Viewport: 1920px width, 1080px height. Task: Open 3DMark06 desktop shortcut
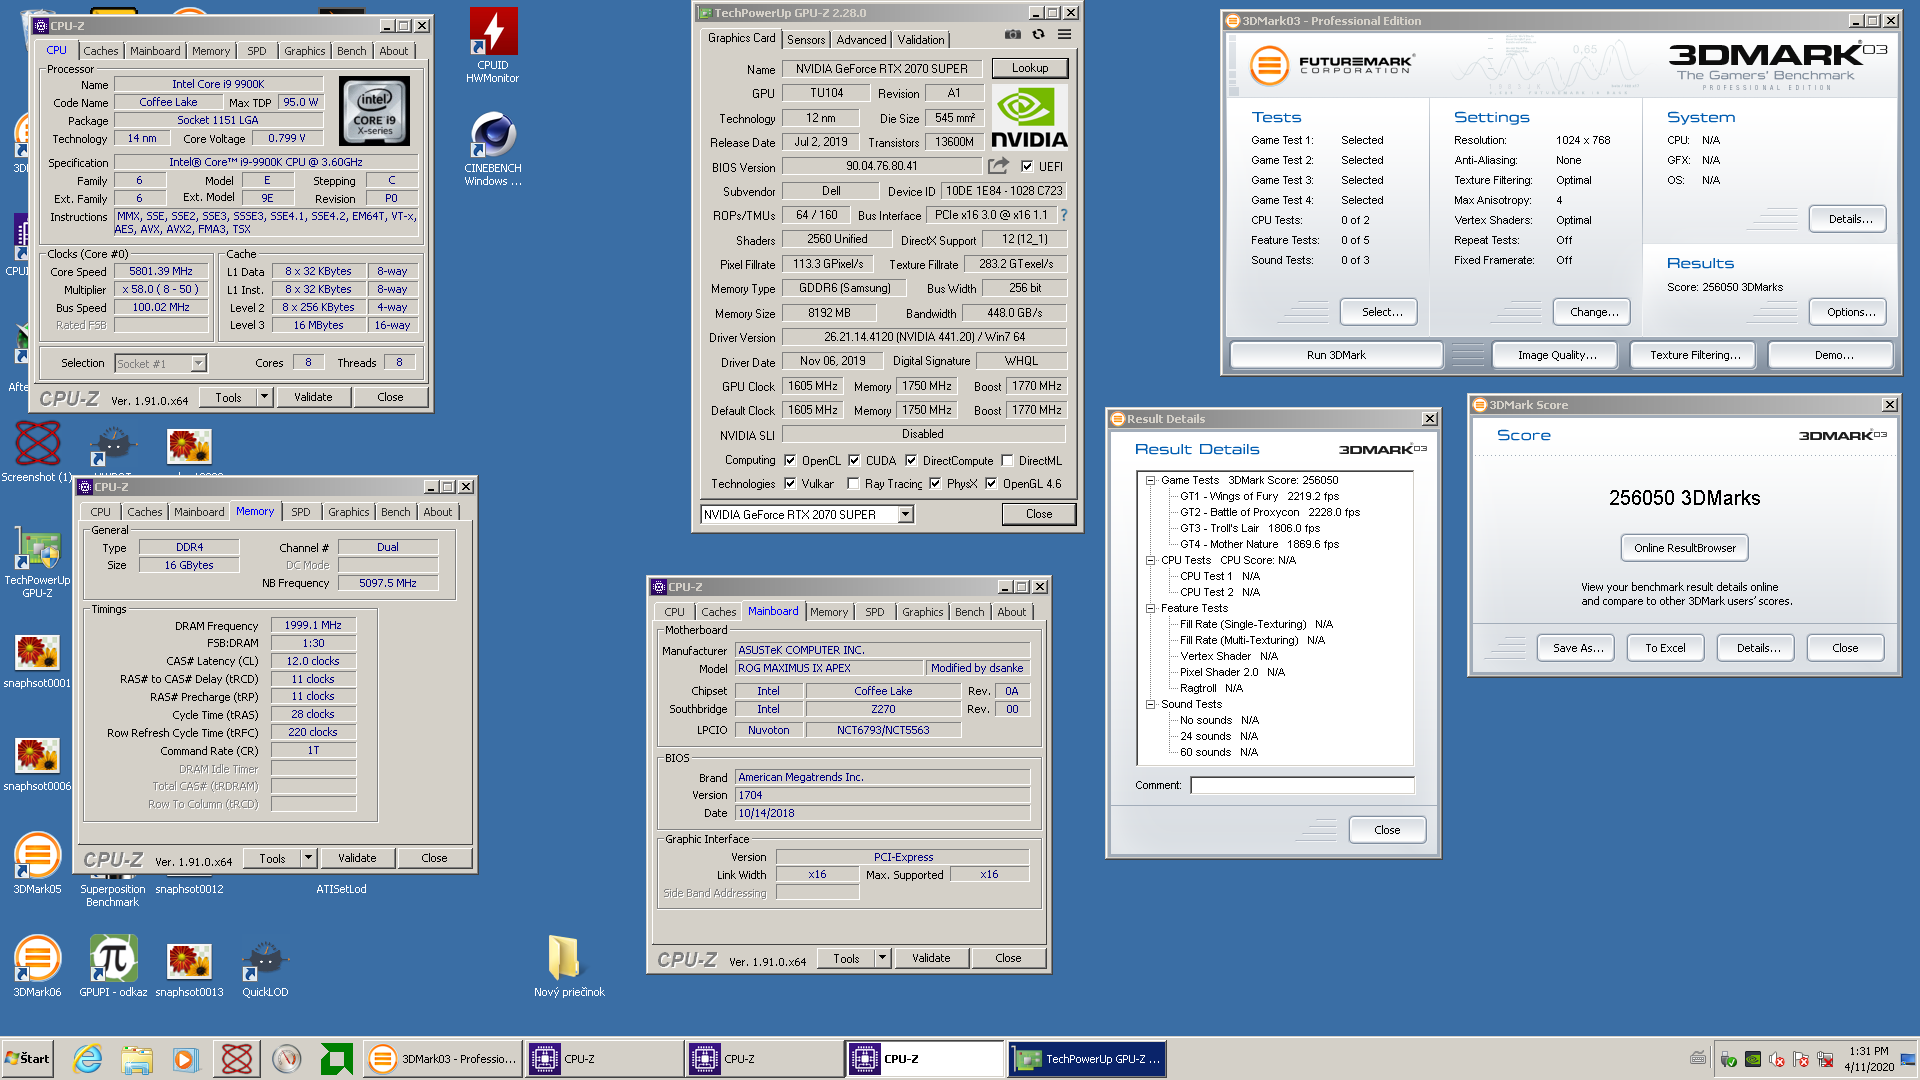[x=38, y=967]
